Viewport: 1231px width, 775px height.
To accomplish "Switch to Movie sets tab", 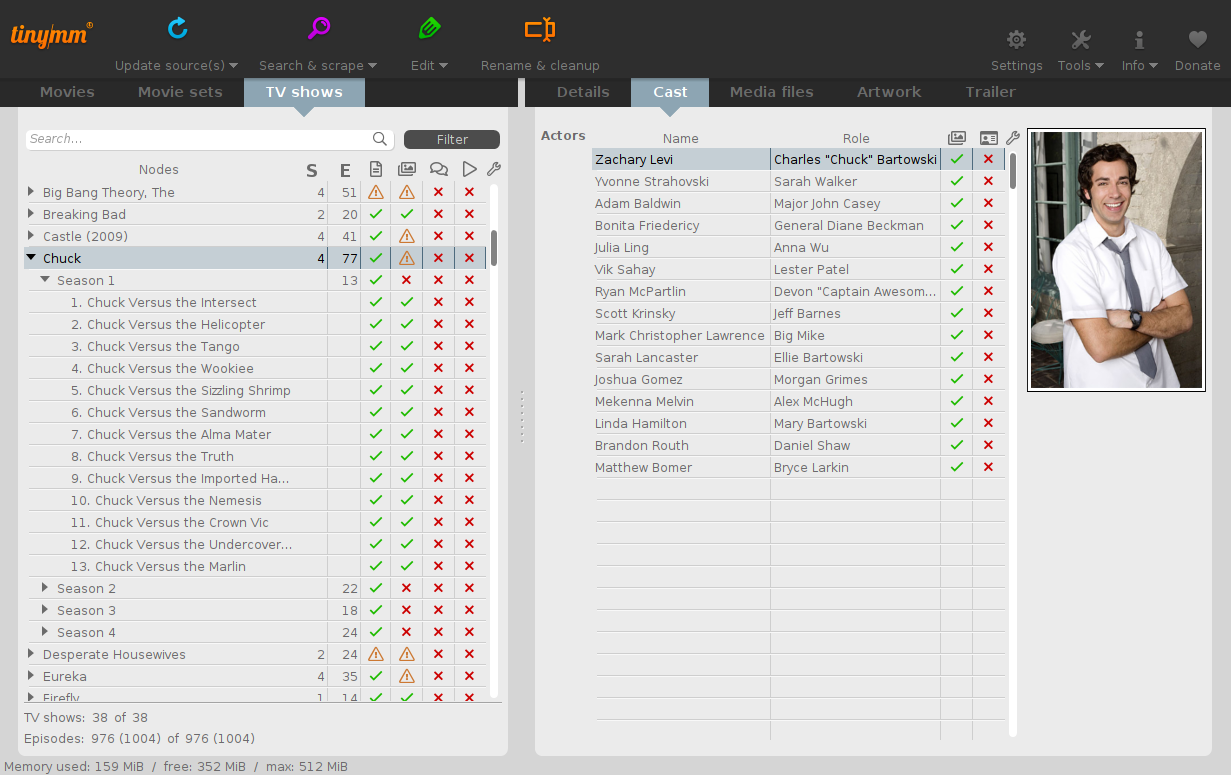I will tap(180, 92).
